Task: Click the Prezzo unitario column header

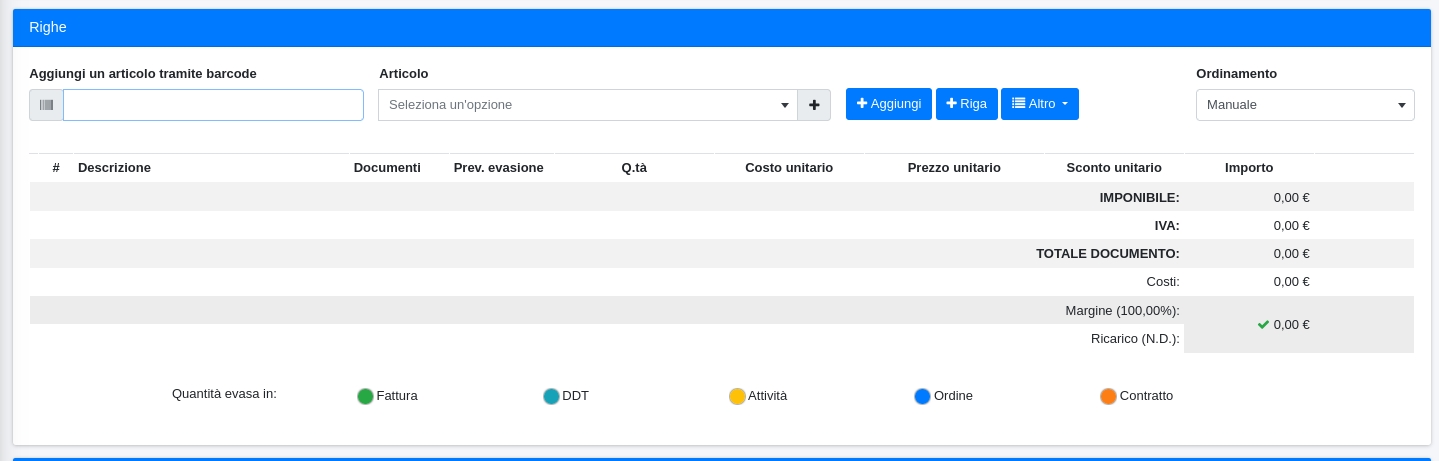Action: point(953,168)
